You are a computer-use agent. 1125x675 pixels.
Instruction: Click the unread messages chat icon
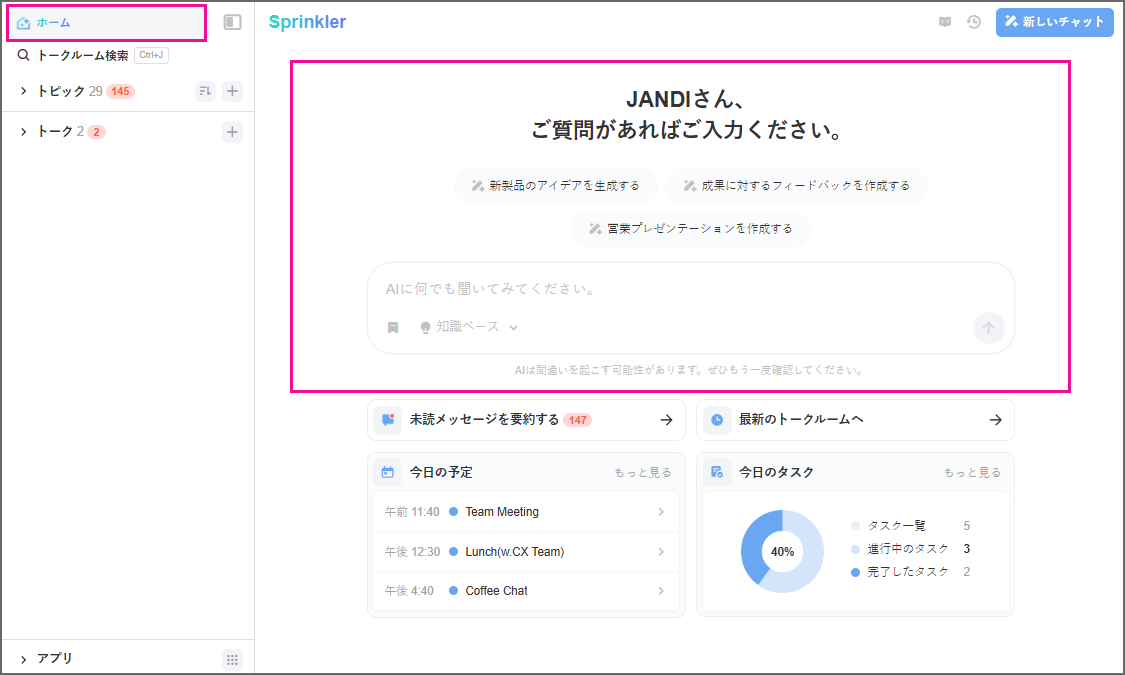[388, 420]
